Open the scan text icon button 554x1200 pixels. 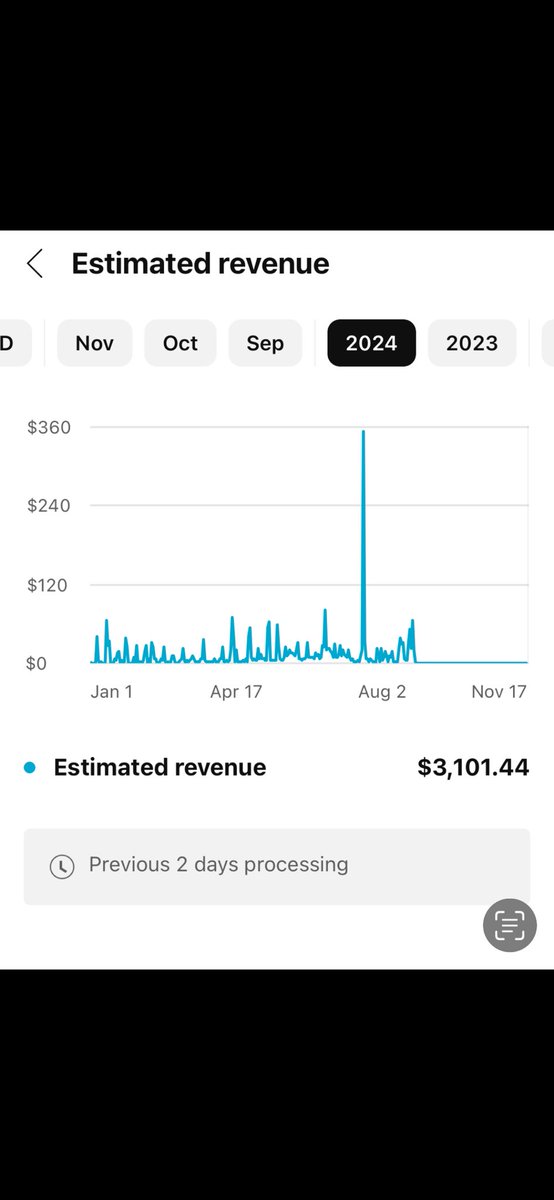[510, 925]
